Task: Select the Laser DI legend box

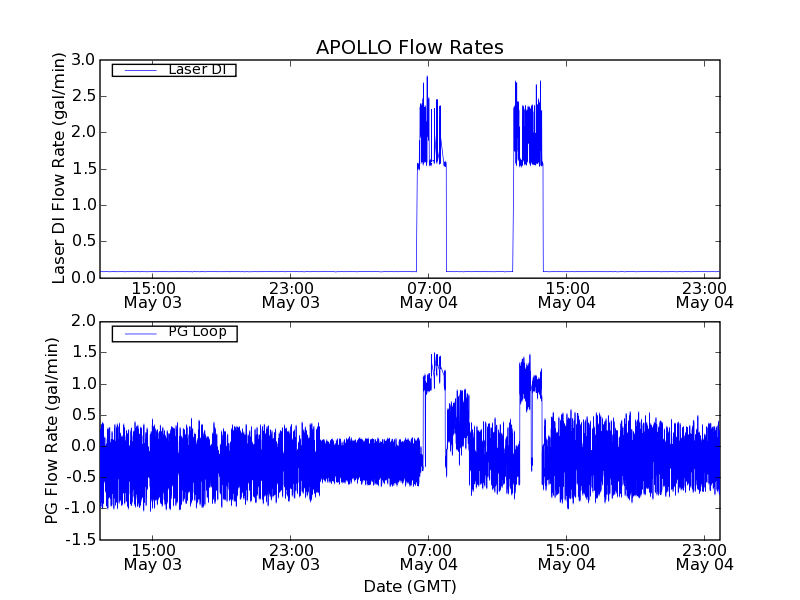Action: (173, 70)
